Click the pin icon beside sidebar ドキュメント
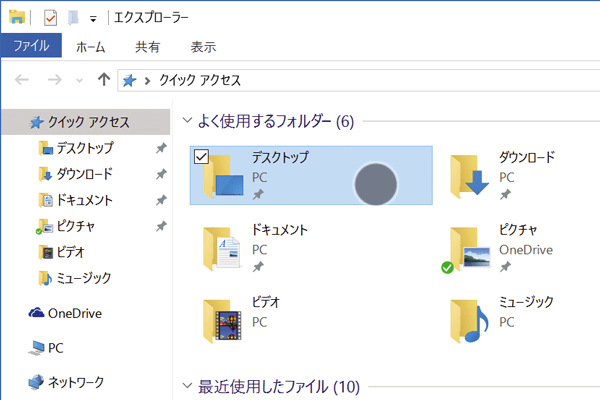This screenshot has width=600, height=400. click(x=161, y=200)
